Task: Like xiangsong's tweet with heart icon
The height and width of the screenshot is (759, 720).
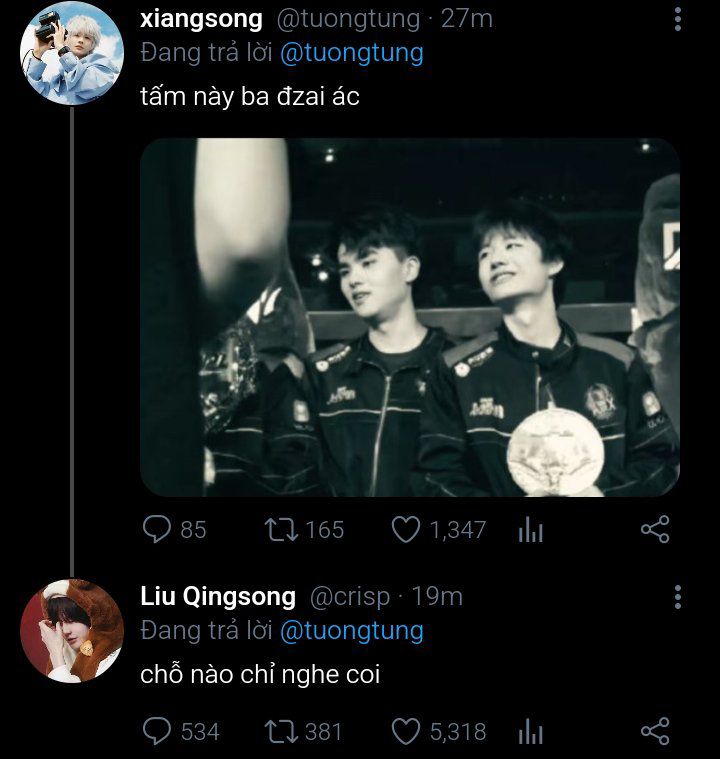Action: pyautogui.click(x=405, y=529)
